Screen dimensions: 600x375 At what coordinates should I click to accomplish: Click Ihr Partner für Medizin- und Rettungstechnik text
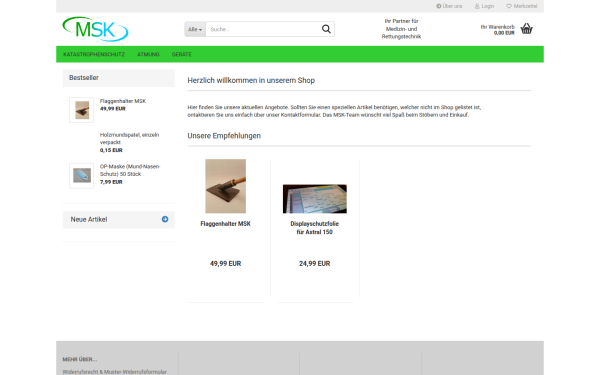[401, 29]
